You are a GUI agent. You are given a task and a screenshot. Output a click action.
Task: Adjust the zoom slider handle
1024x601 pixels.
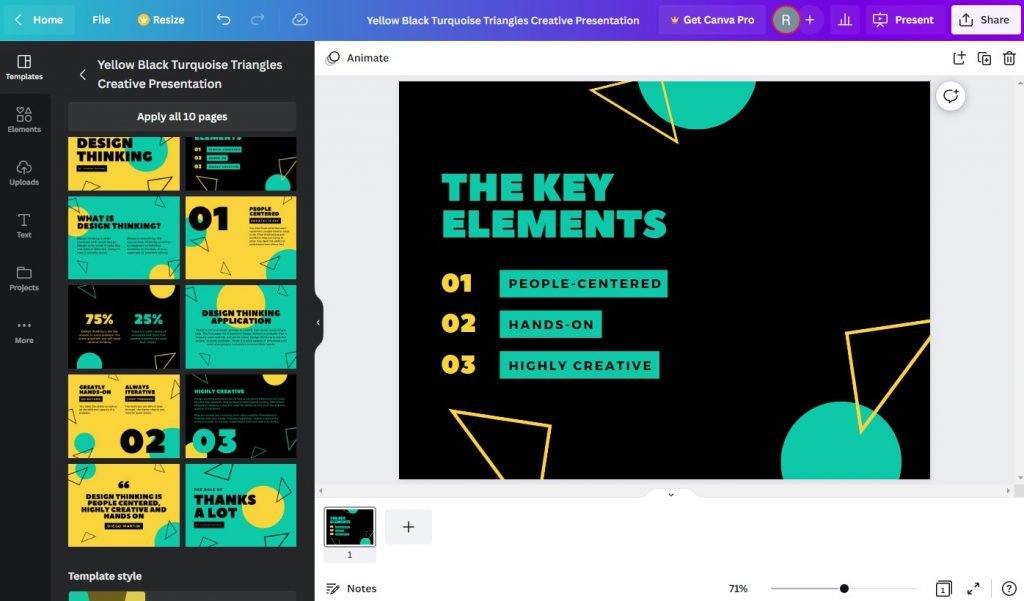tap(844, 589)
